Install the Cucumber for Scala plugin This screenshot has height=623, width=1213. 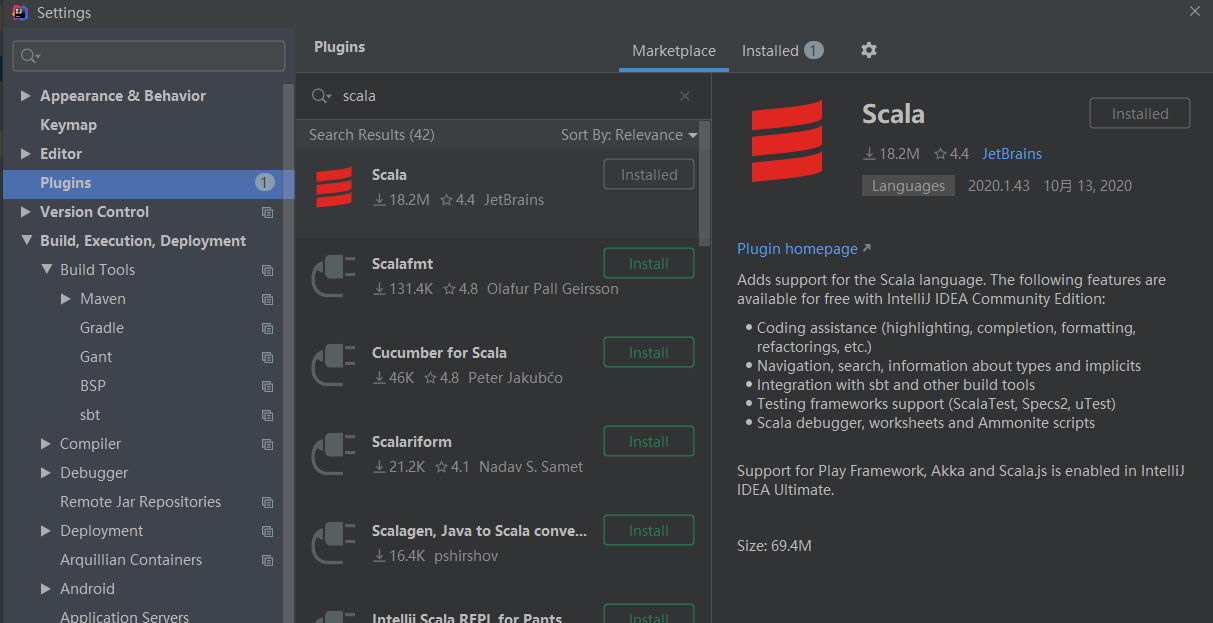[x=649, y=353]
